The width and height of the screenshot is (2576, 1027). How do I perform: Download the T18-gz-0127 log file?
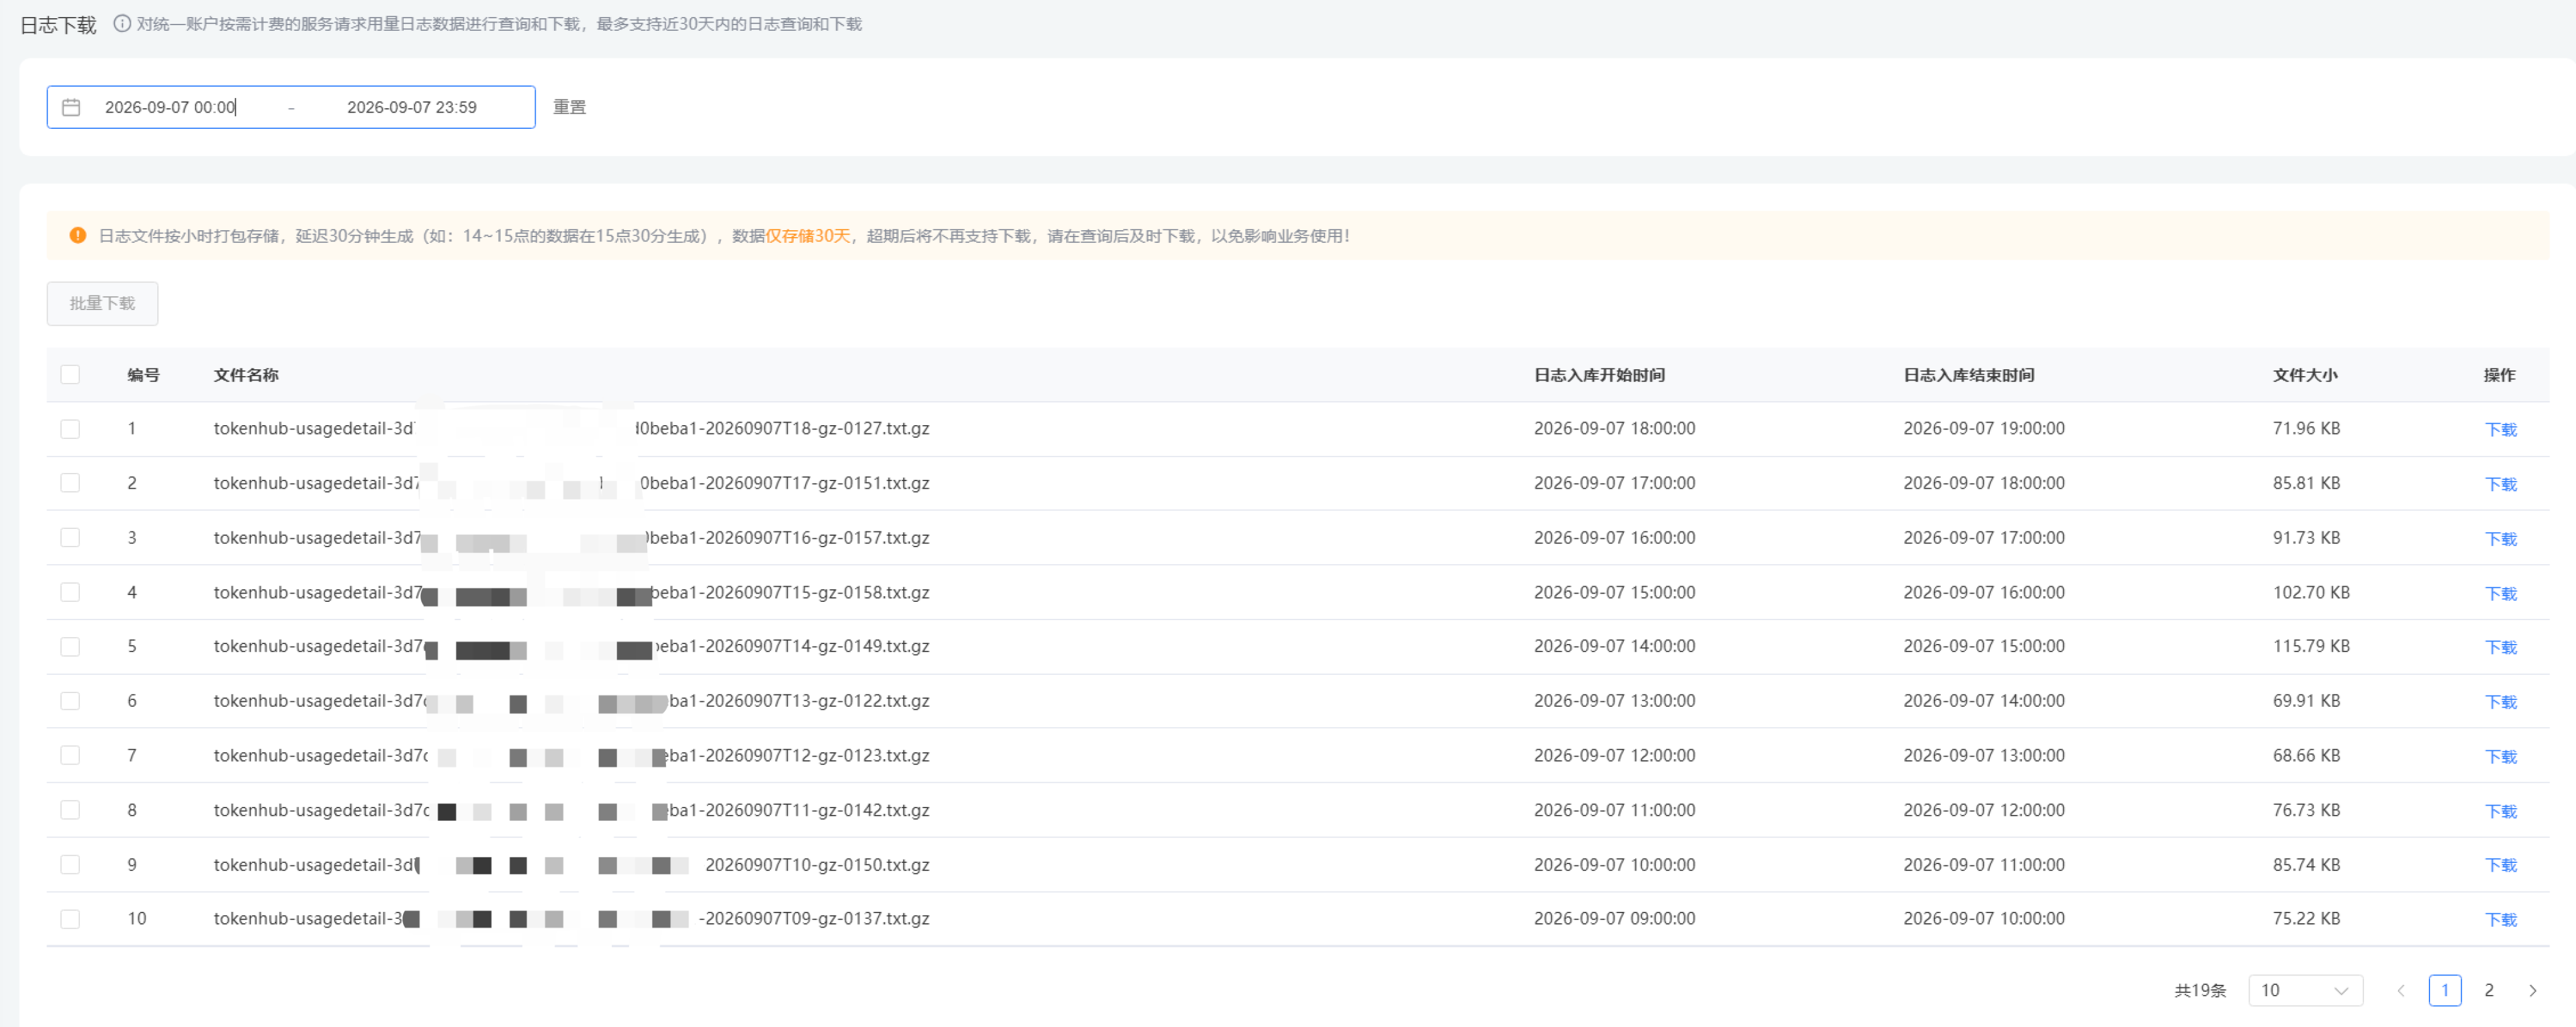2501,430
